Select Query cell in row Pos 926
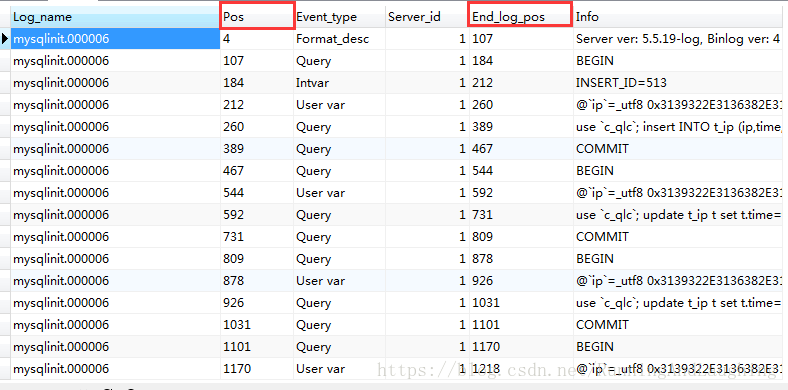 pos(339,303)
